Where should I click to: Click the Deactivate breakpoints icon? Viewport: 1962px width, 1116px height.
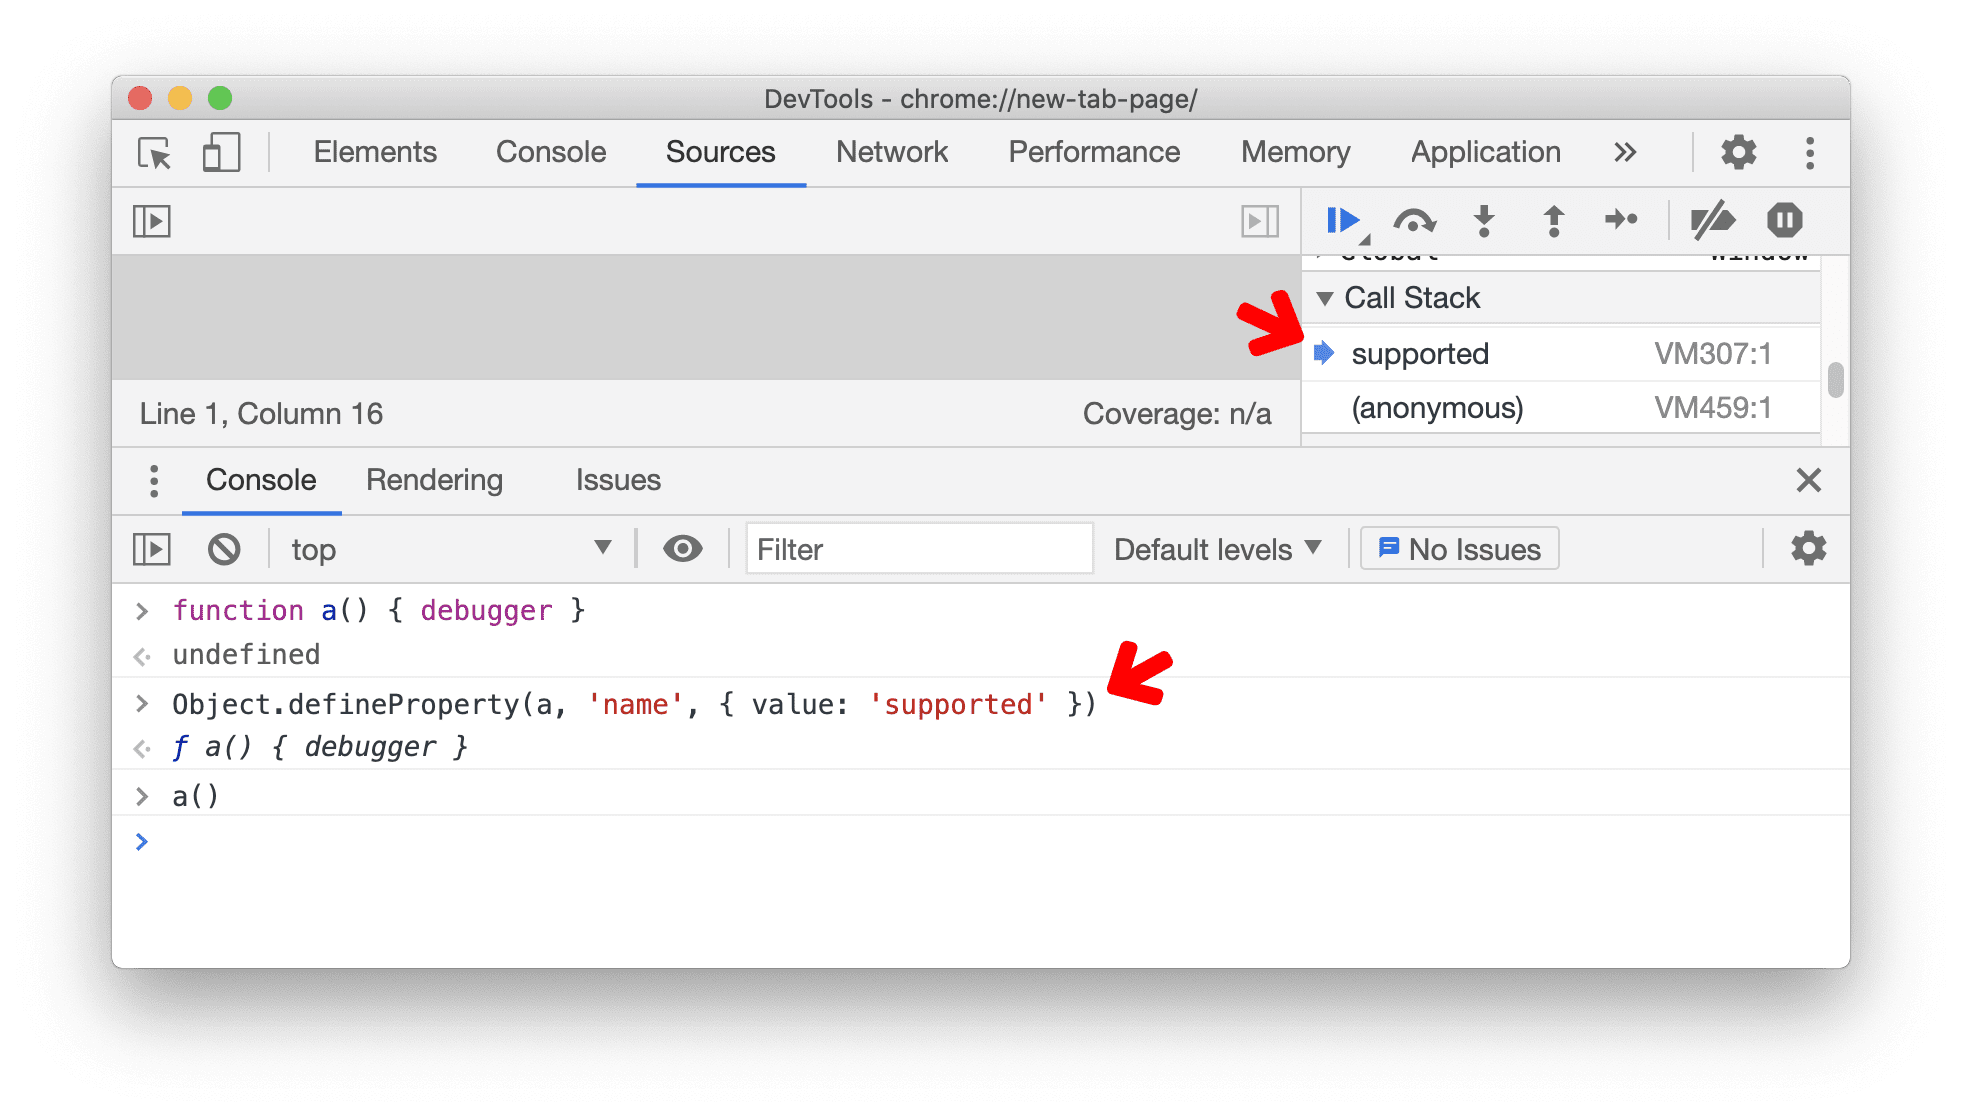pyautogui.click(x=1718, y=222)
